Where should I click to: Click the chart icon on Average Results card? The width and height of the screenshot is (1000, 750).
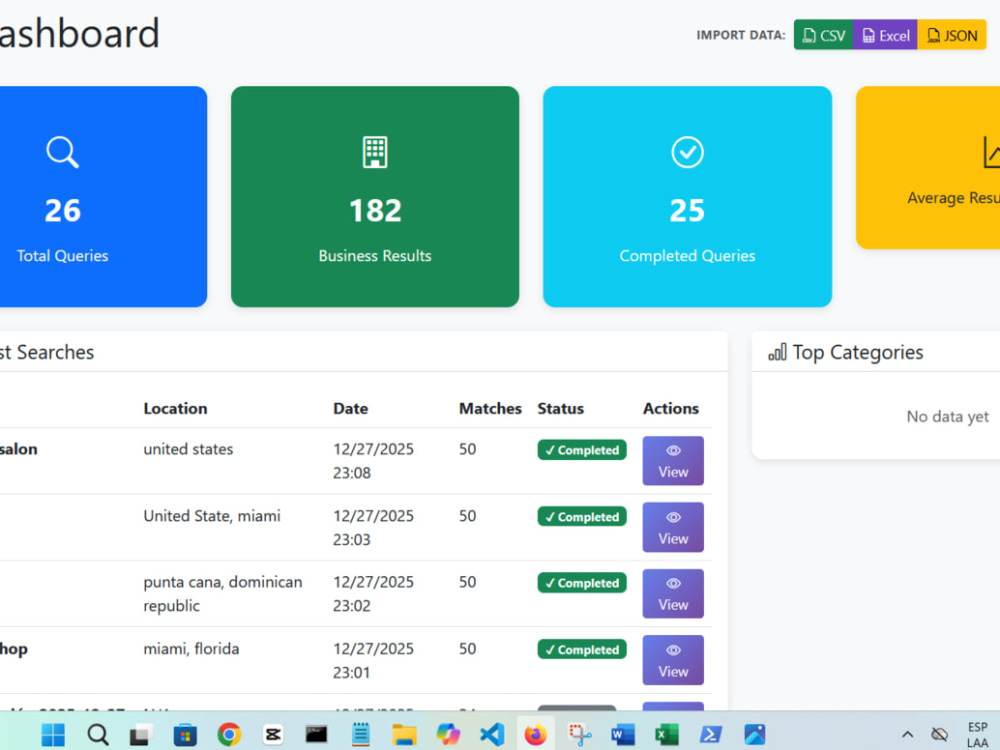pos(992,152)
